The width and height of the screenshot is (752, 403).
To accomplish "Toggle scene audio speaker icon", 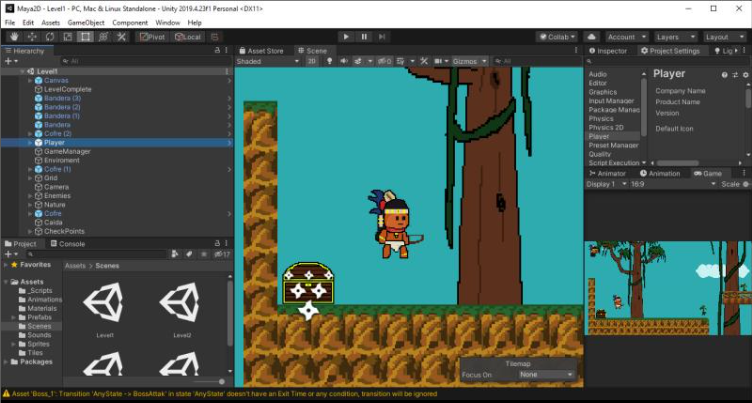I will (x=343, y=61).
